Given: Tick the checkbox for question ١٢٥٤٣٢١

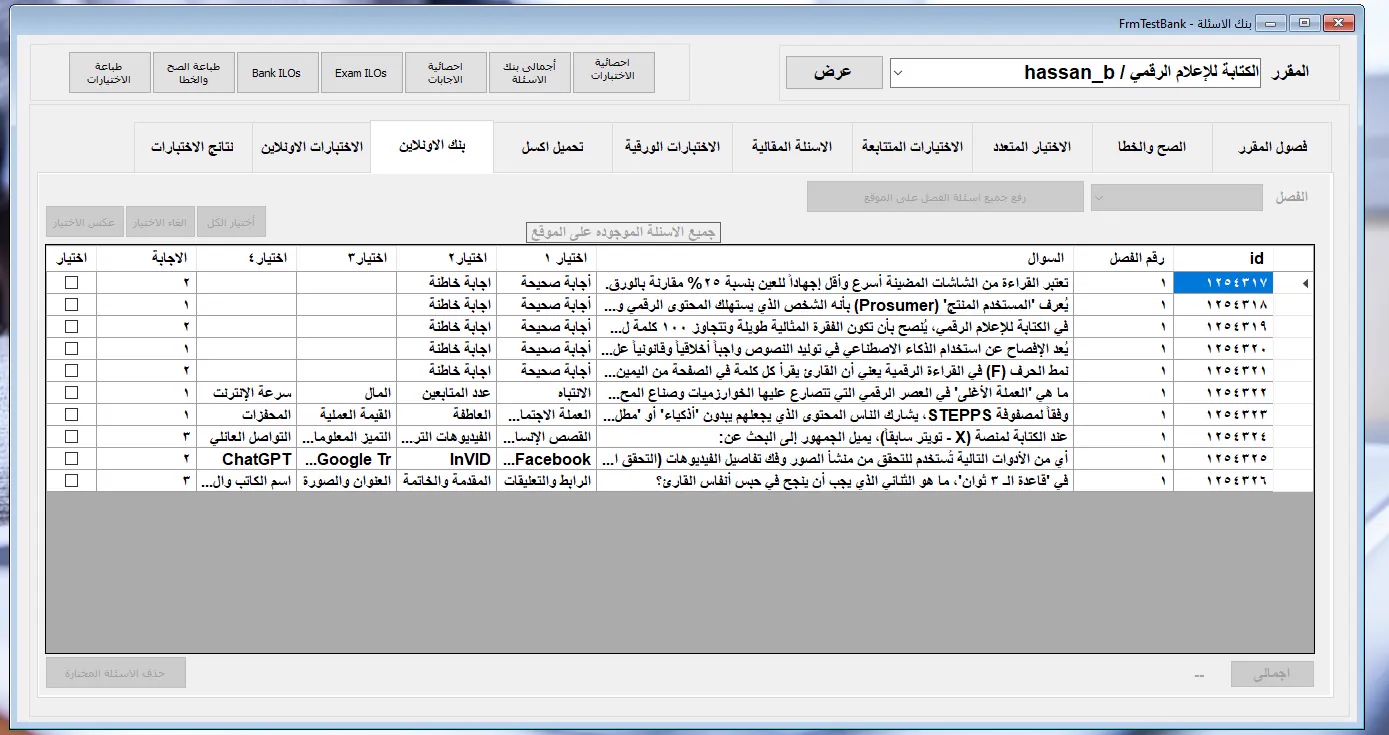Looking at the screenshot, I should pos(71,370).
